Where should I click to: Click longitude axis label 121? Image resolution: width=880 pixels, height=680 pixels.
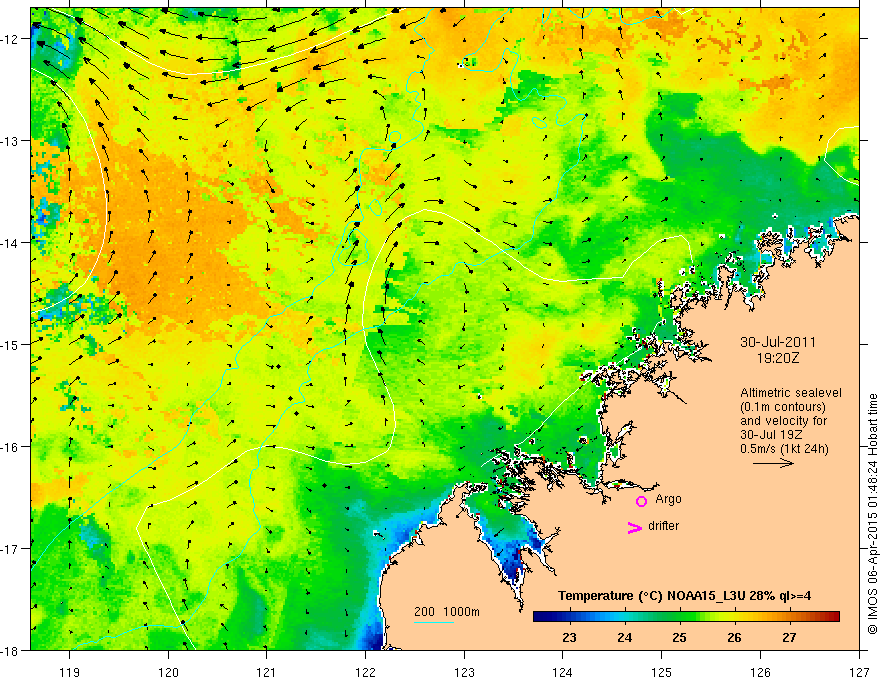point(267,672)
